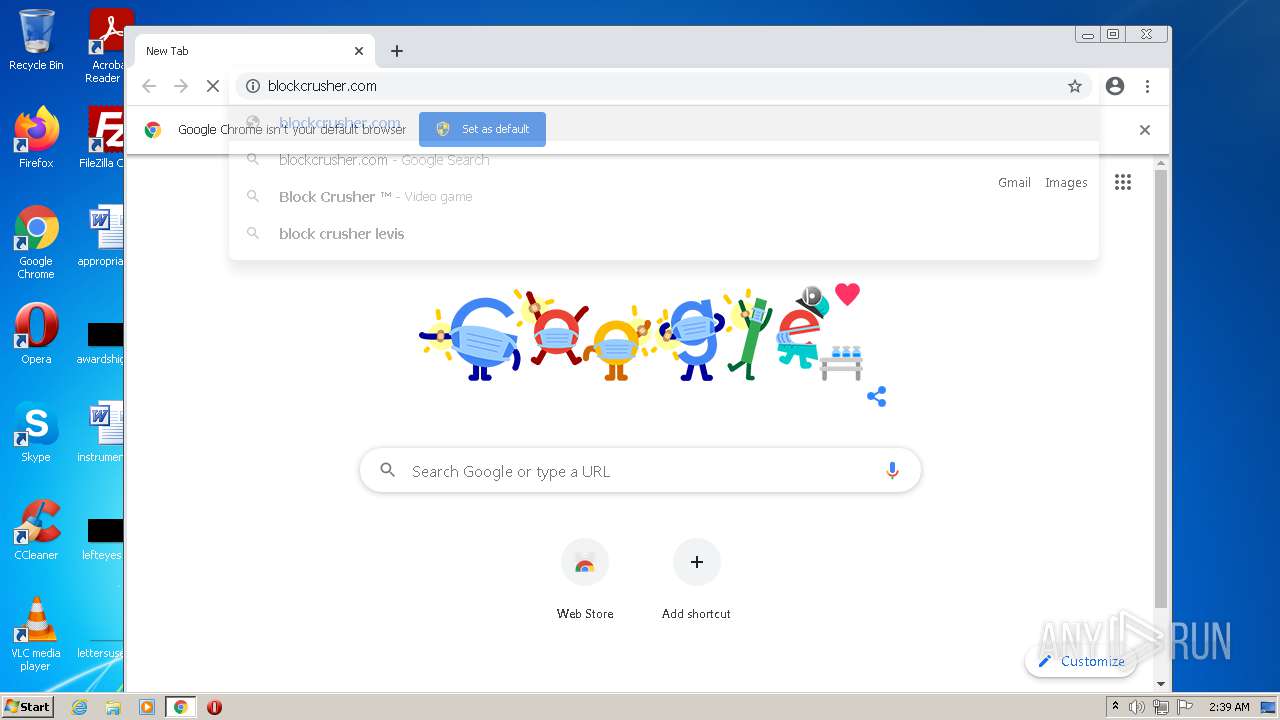
Task: Show hidden system tray icons
Action: [1115, 707]
